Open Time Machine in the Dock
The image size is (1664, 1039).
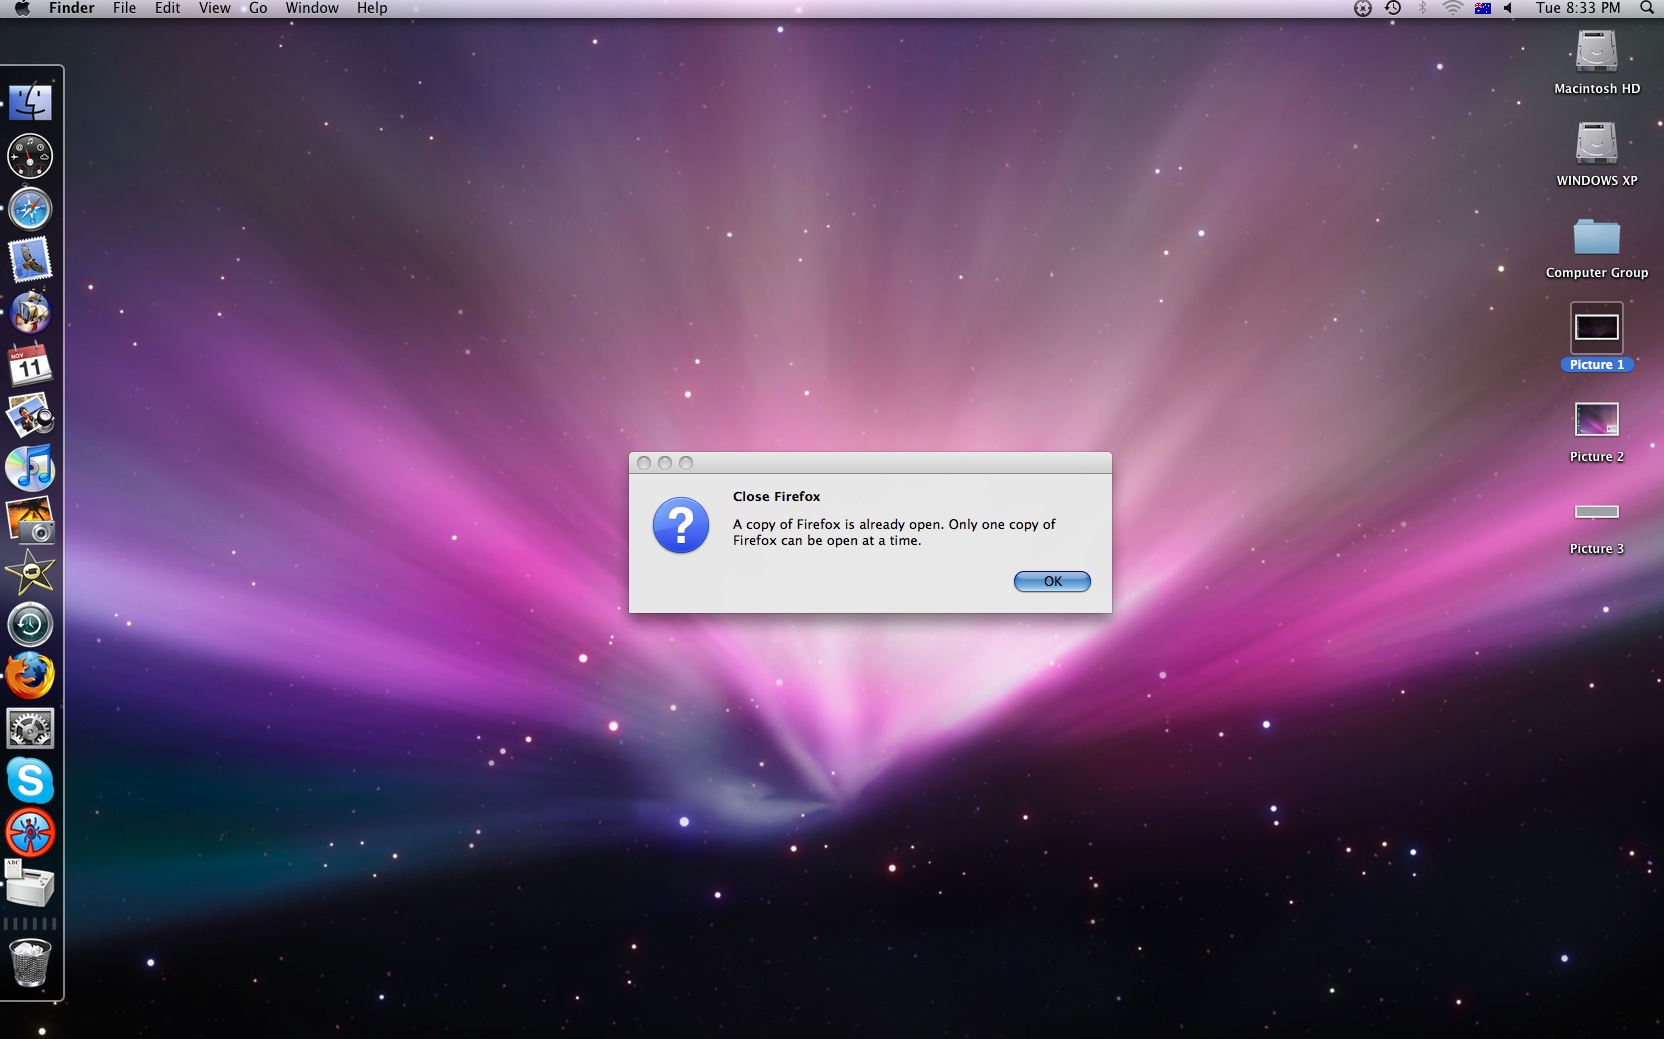coord(30,624)
